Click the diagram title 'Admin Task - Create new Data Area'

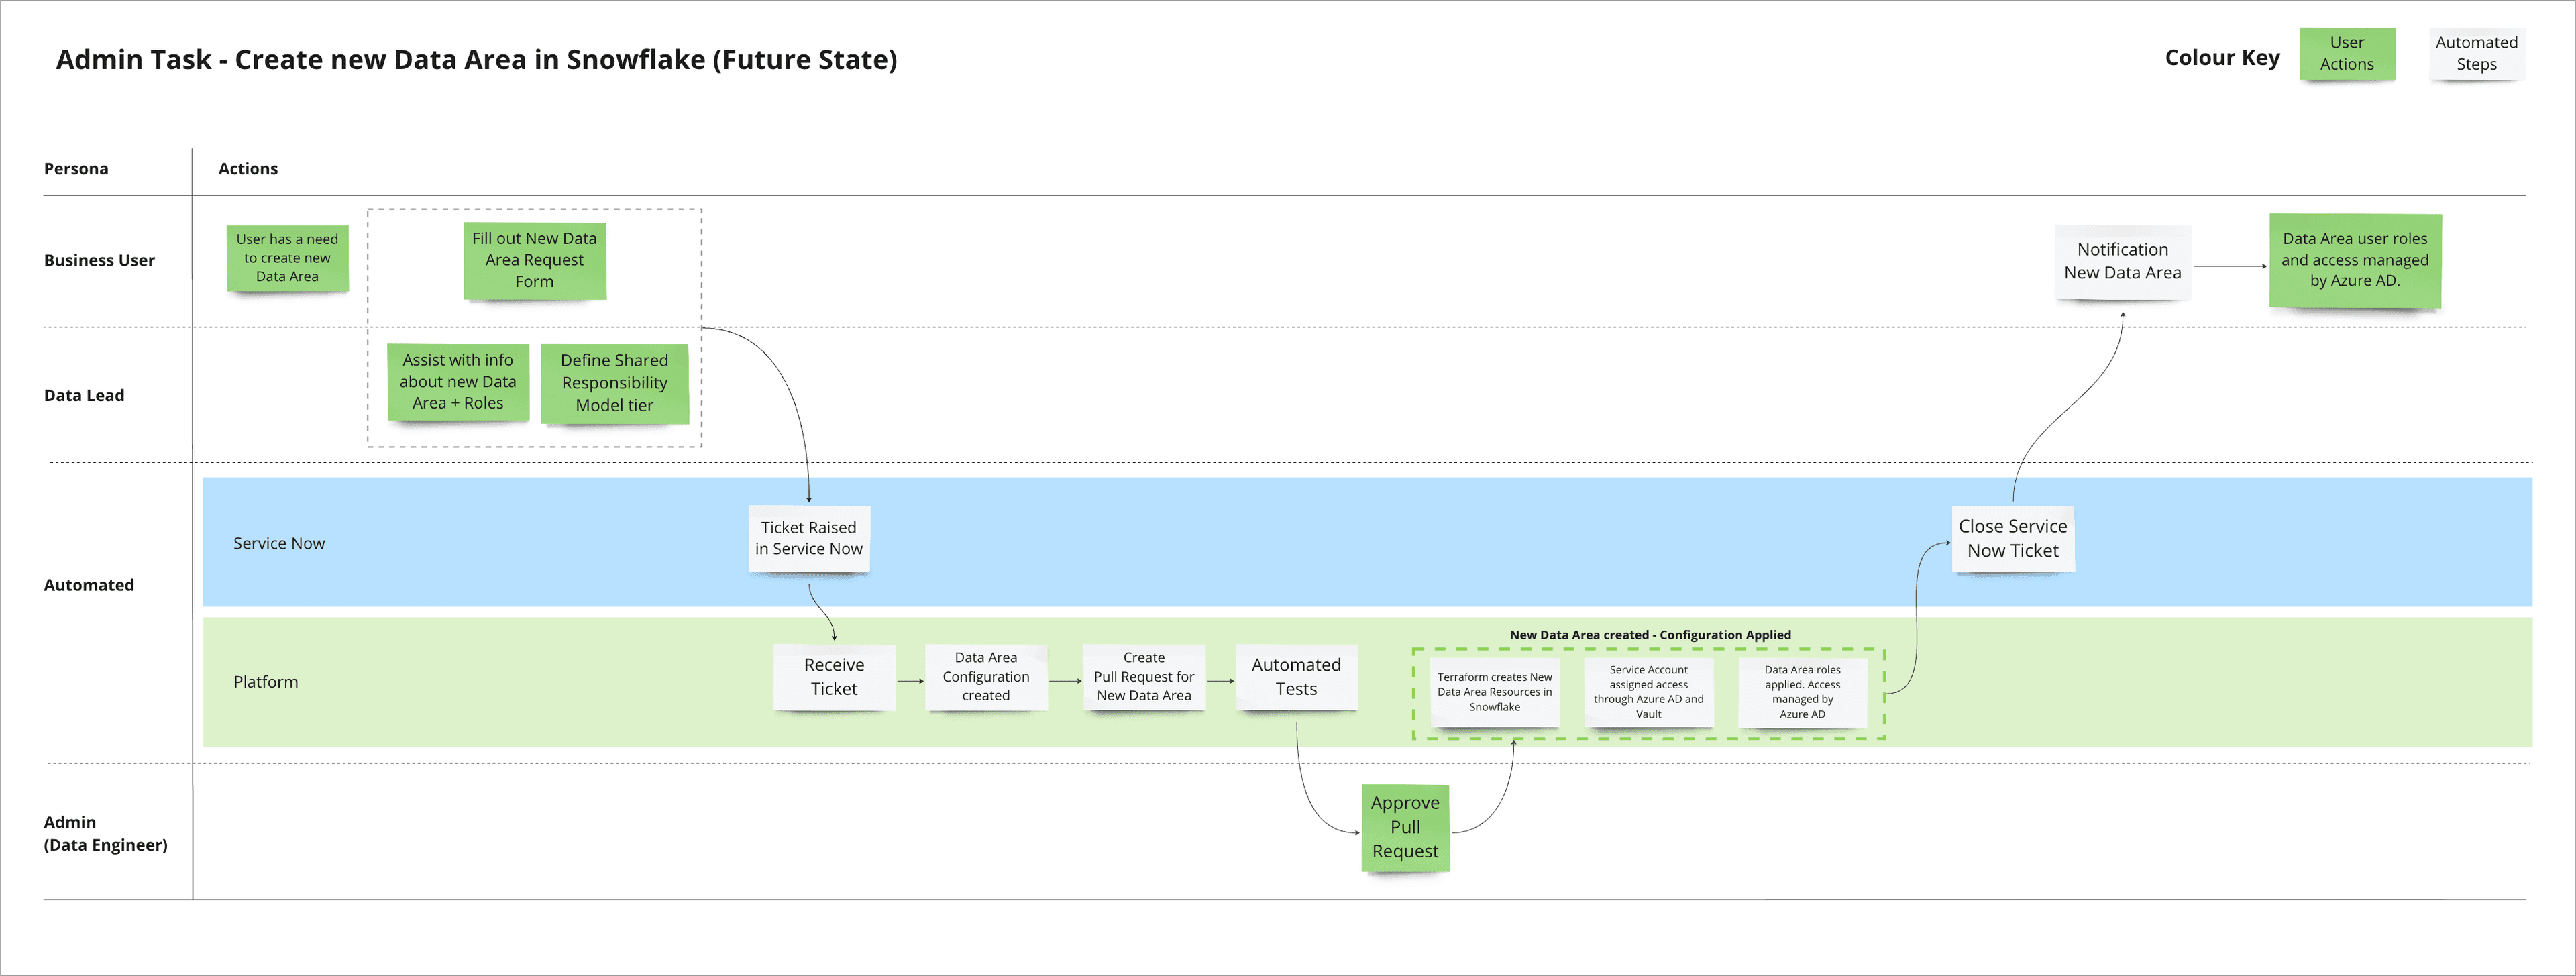[476, 60]
